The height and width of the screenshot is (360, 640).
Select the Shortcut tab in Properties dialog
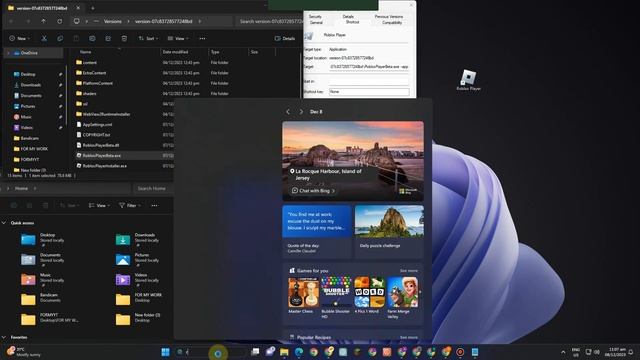point(352,22)
